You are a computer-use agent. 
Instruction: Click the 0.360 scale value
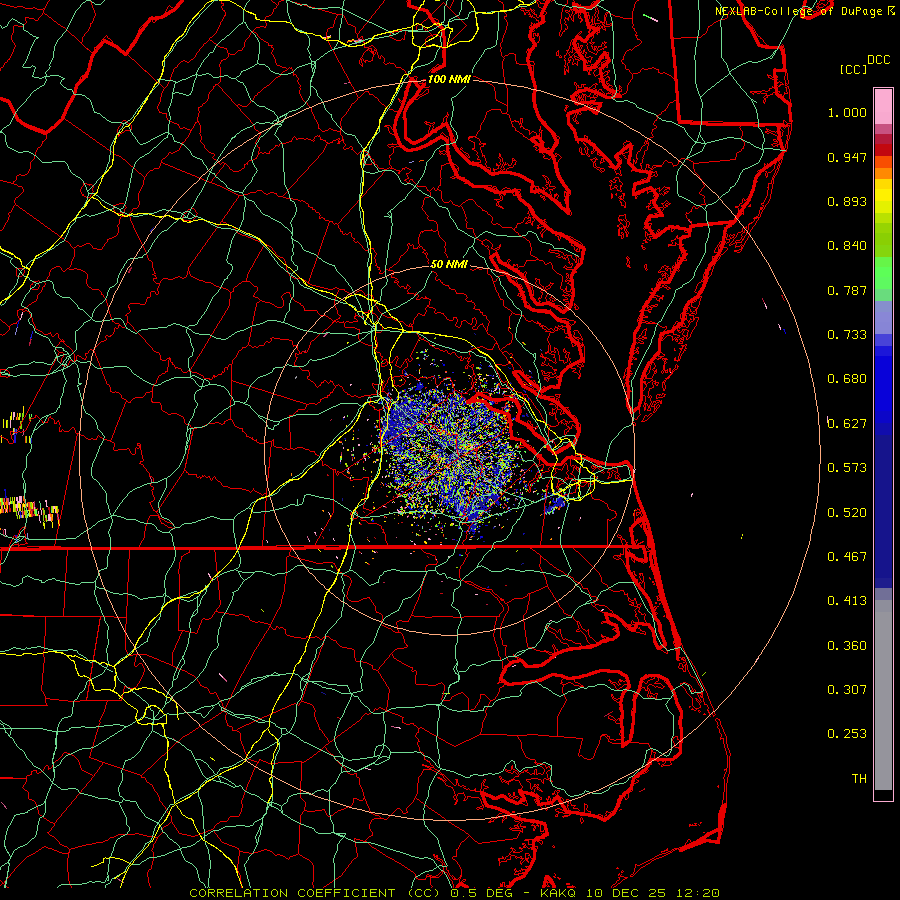pyautogui.click(x=847, y=646)
